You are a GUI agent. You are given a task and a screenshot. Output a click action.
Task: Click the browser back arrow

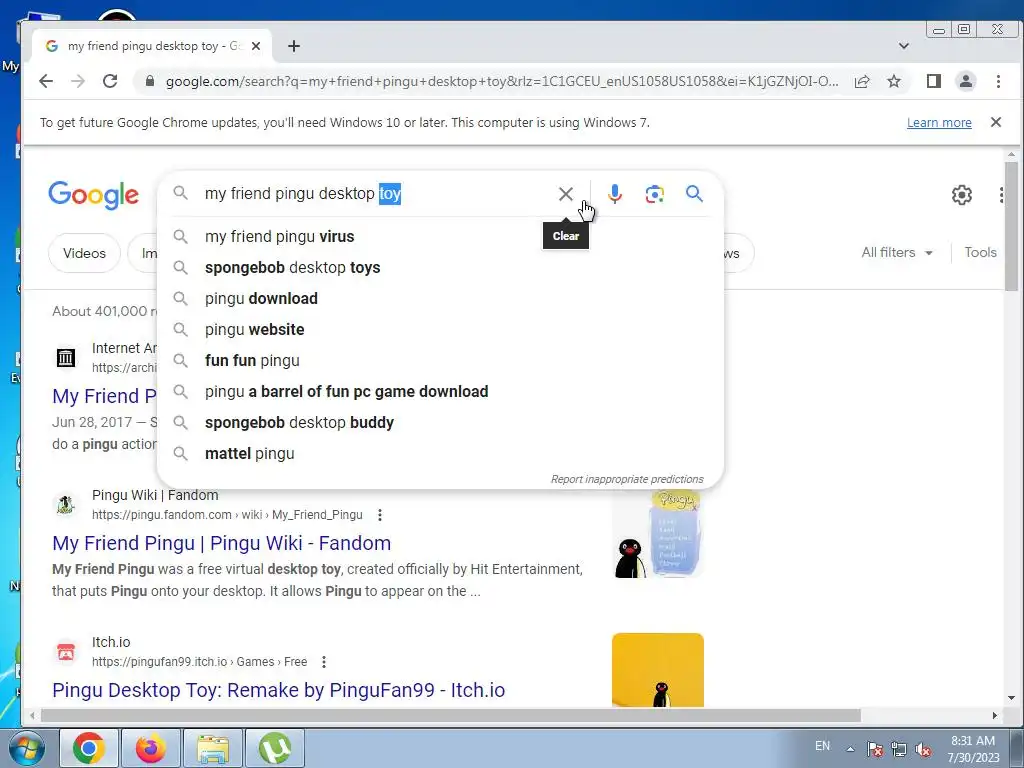tap(46, 81)
